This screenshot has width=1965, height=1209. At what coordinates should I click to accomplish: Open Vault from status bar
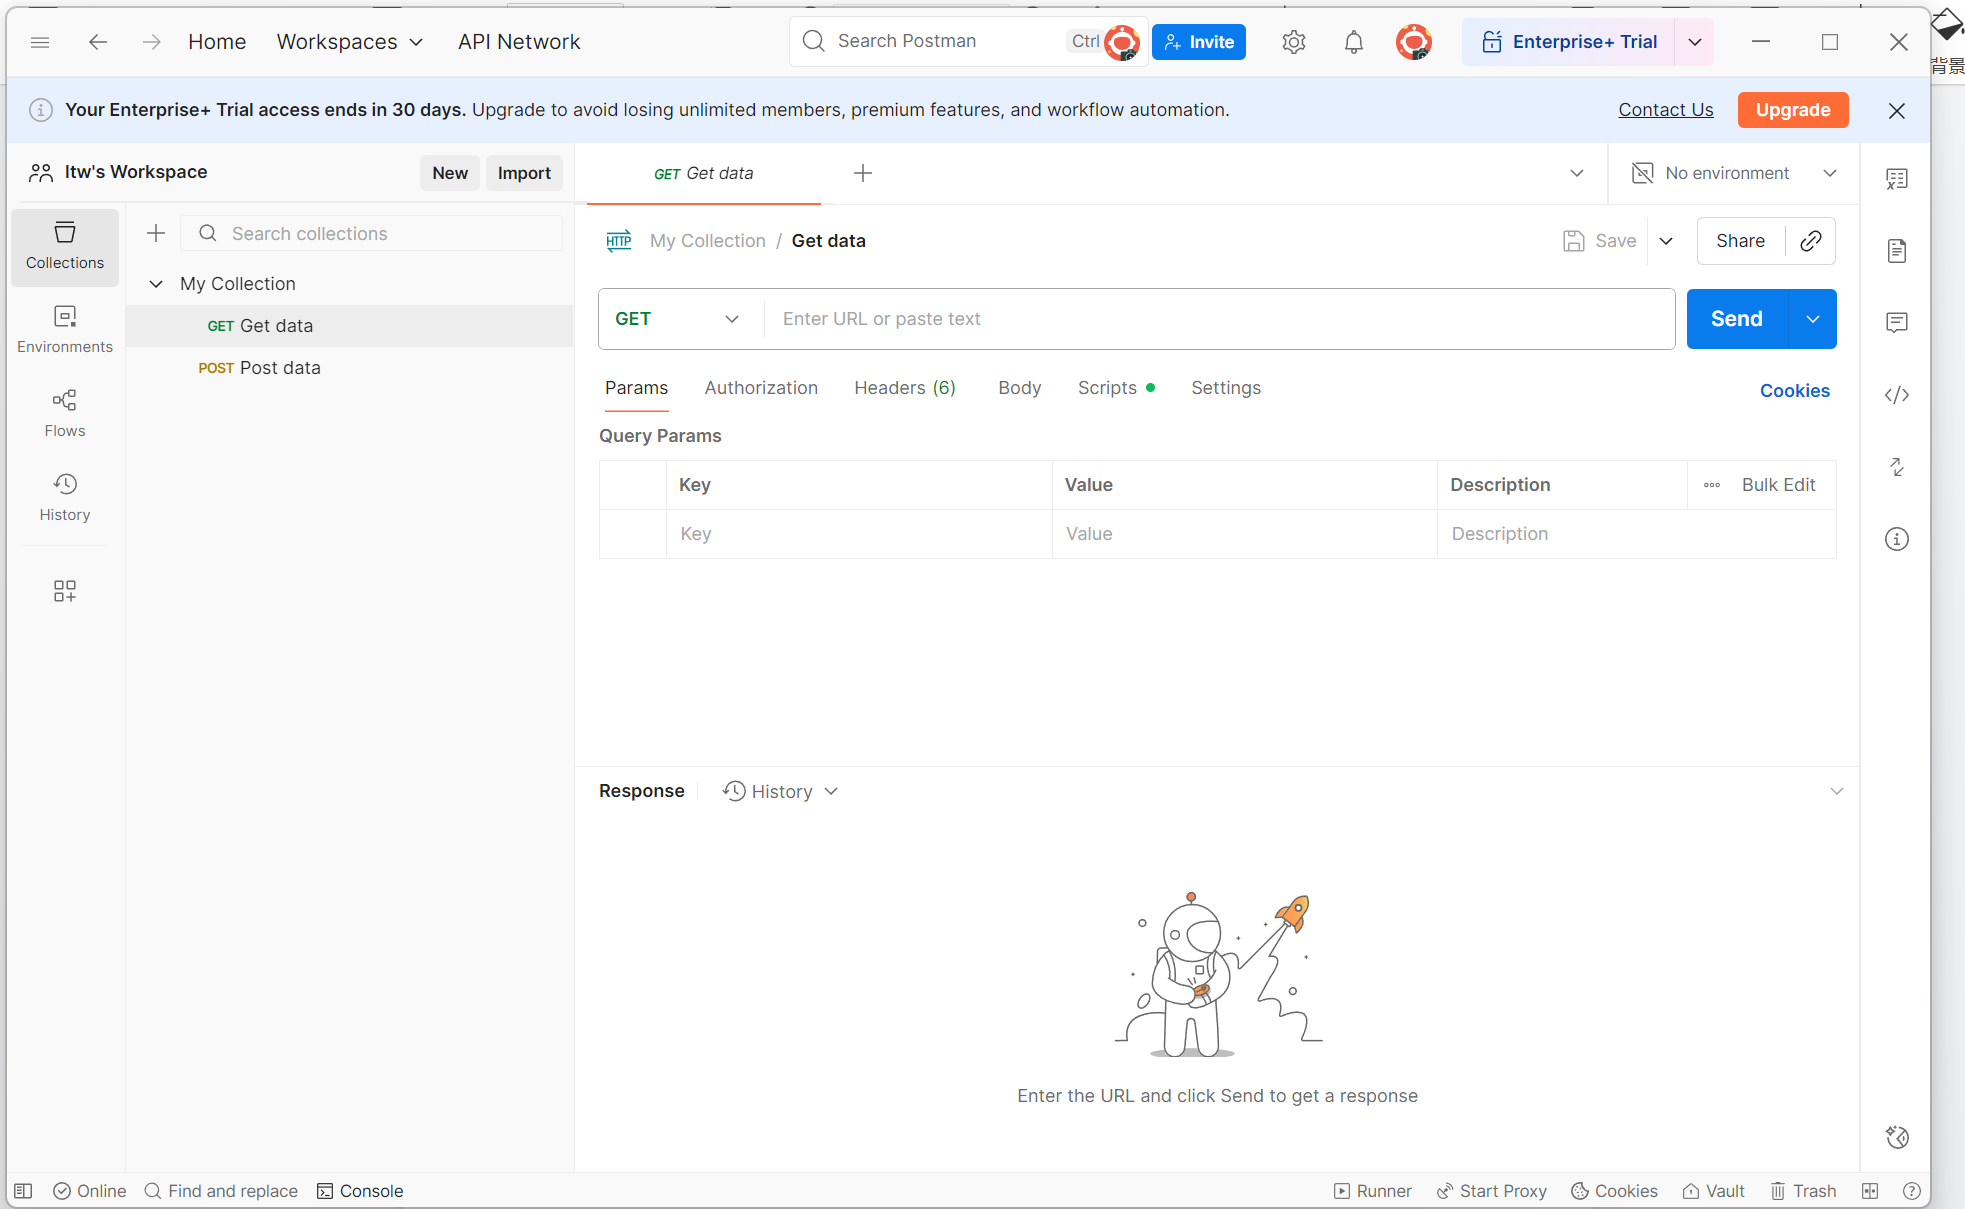click(1714, 1191)
